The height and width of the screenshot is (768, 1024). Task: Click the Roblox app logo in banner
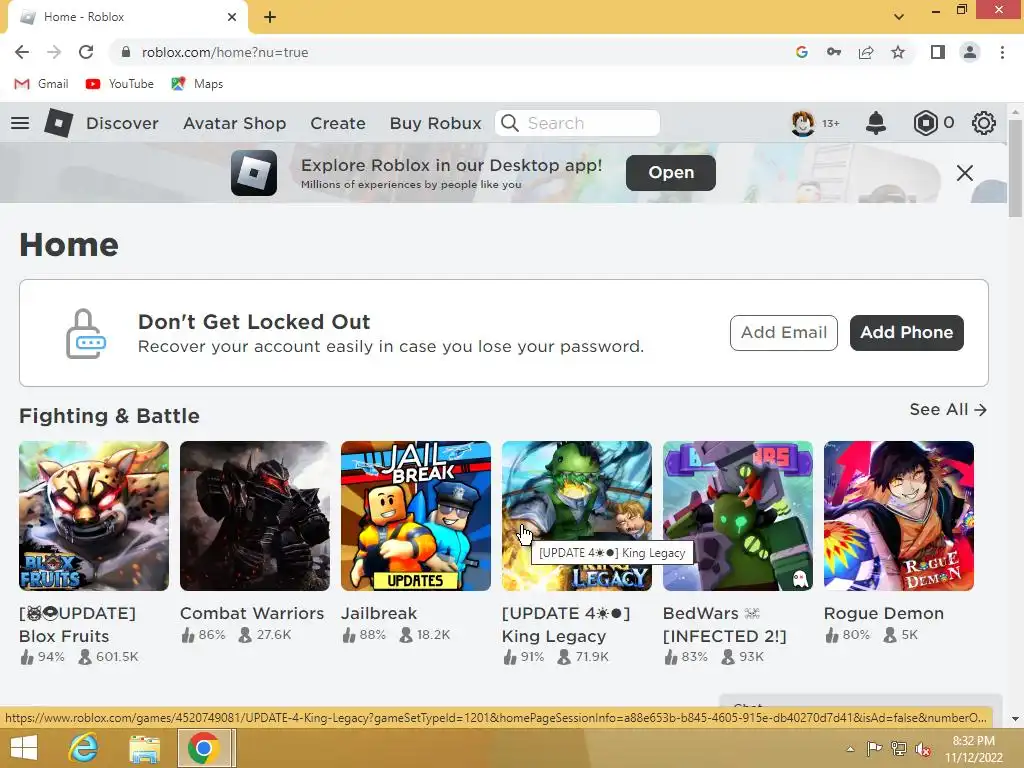254,173
